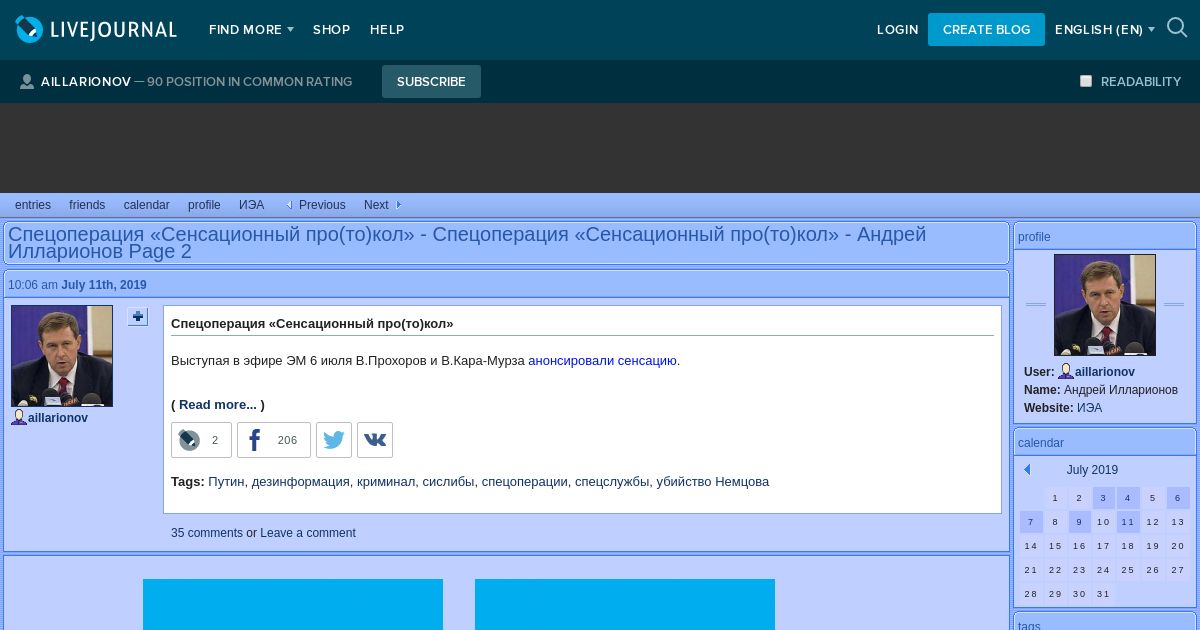Open the search magnifier icon
1200x630 pixels.
point(1177,29)
